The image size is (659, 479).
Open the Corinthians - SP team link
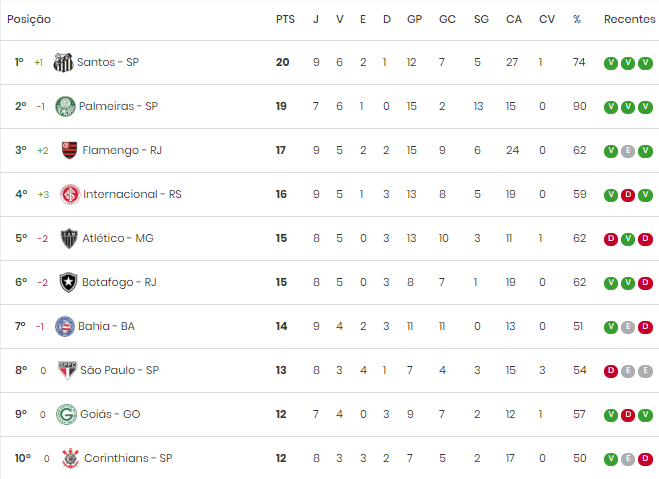click(x=128, y=458)
